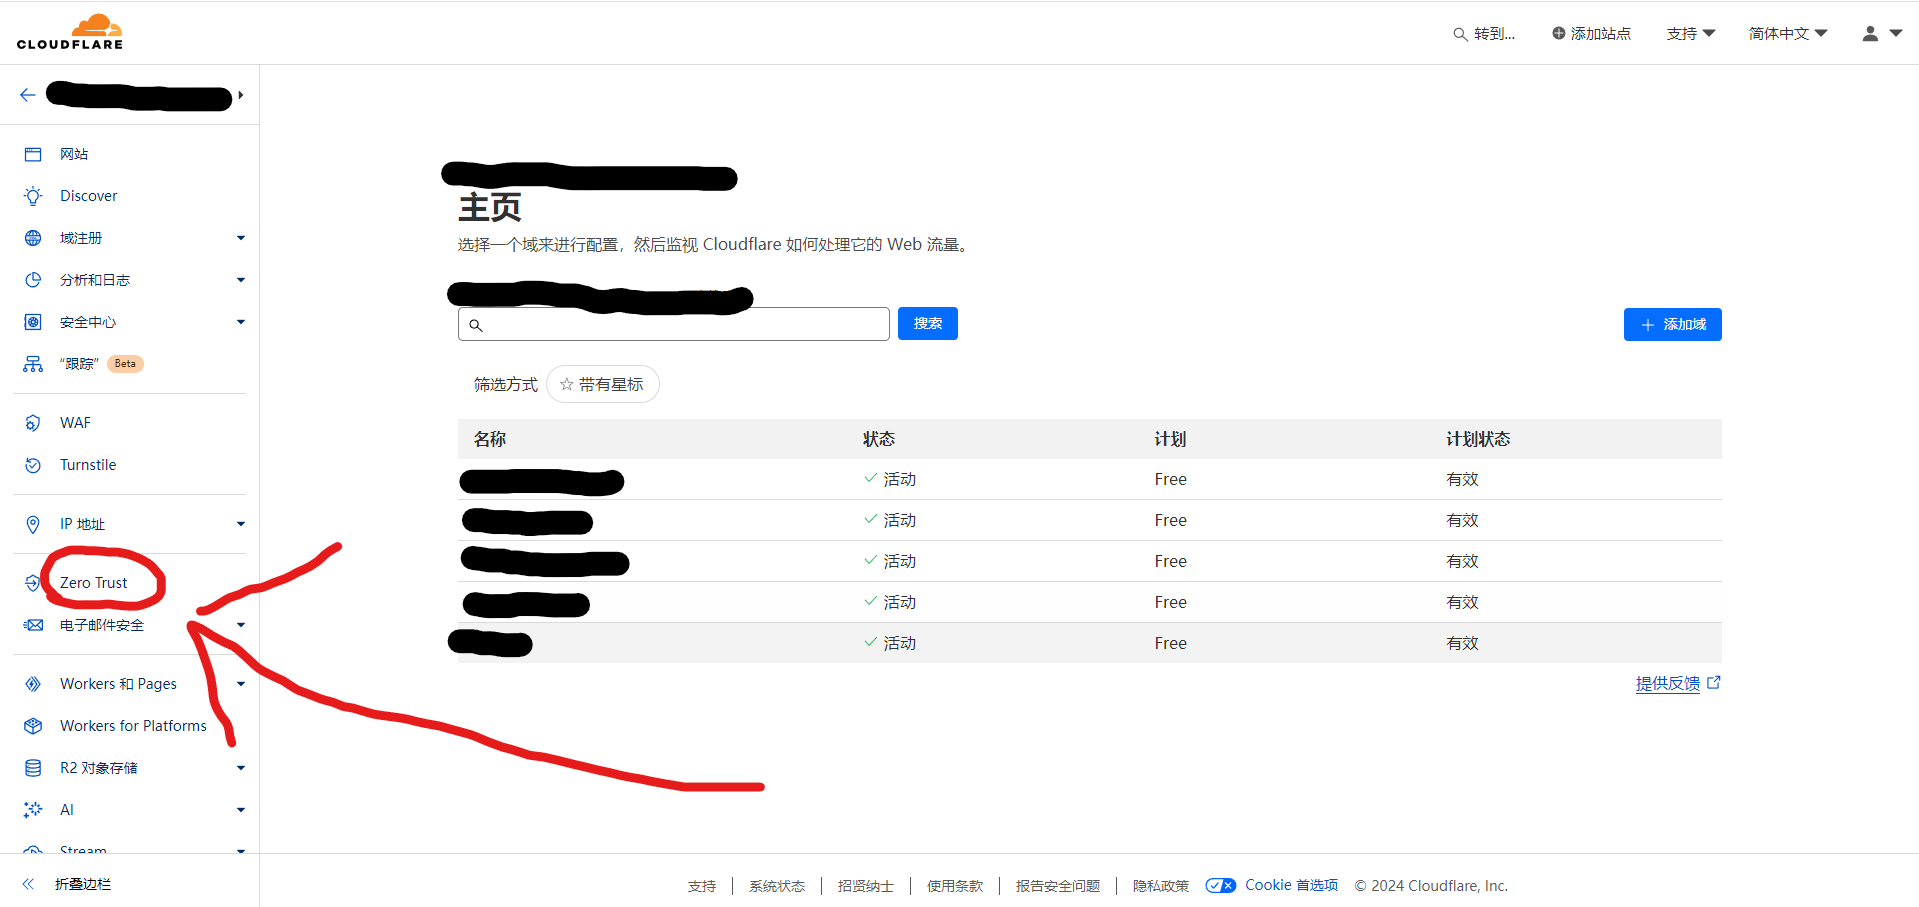The image size is (1919, 907).
Task: Expand the AI submenu arrow
Action: coord(240,810)
